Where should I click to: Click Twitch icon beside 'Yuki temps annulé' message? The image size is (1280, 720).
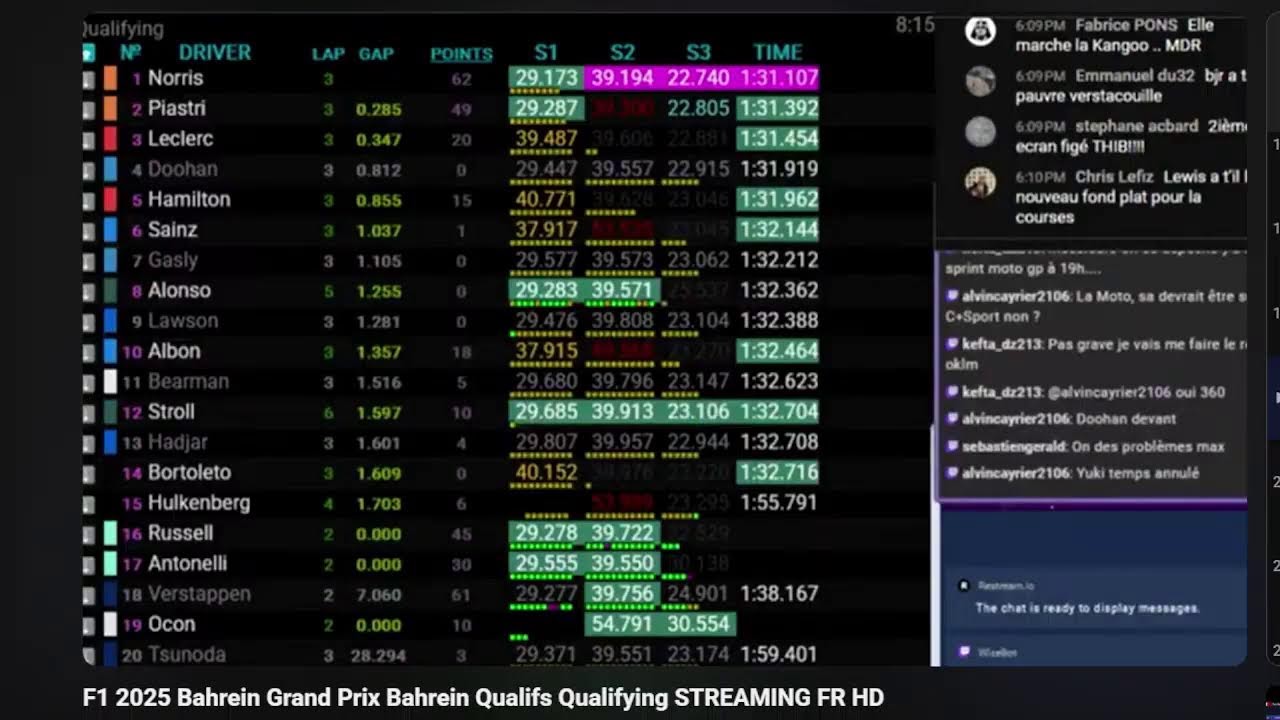coord(952,473)
